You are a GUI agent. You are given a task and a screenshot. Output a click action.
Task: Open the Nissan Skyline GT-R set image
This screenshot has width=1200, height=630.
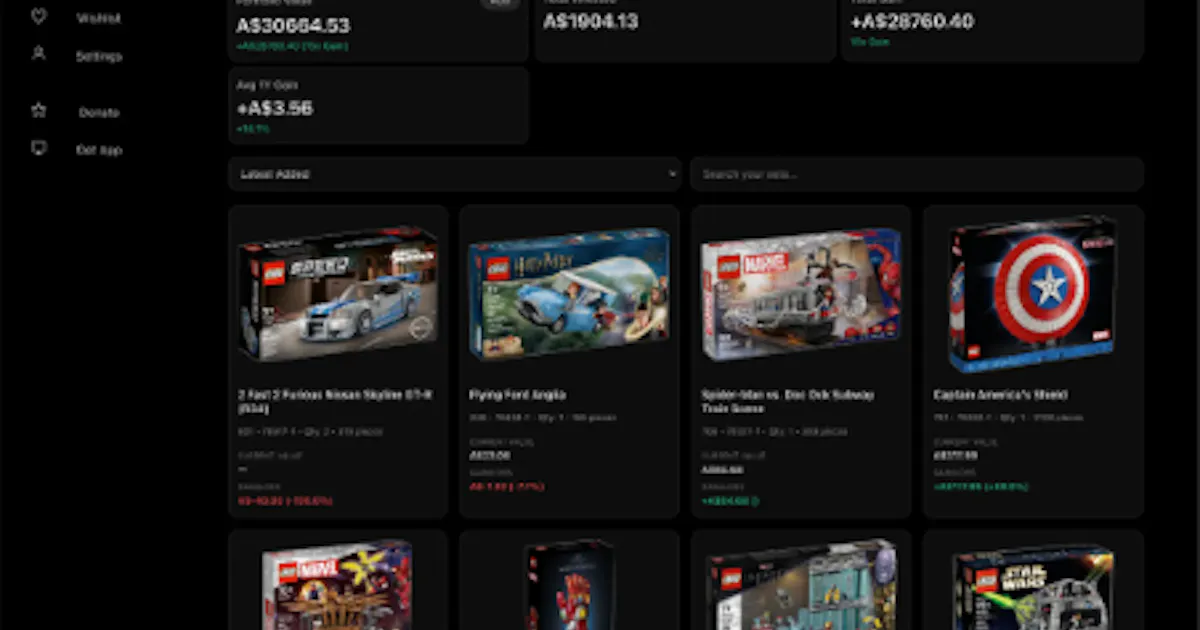coord(338,292)
